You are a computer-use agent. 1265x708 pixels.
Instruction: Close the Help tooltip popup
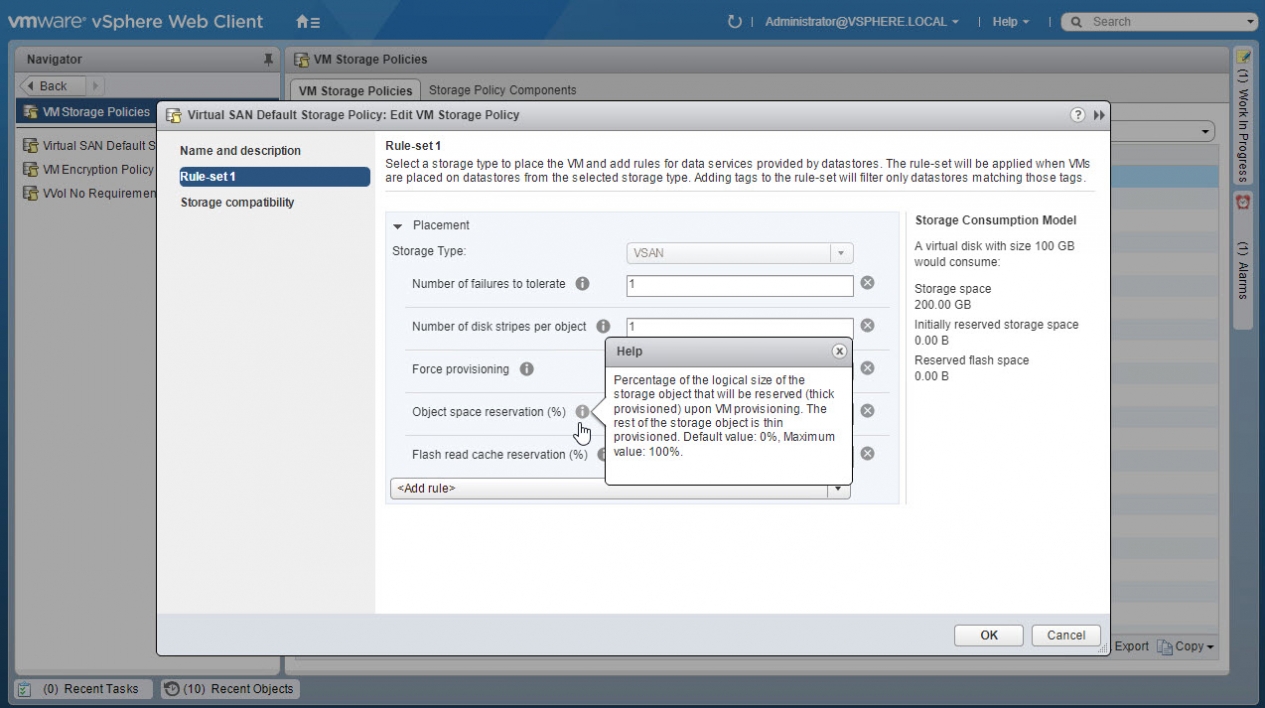(839, 351)
